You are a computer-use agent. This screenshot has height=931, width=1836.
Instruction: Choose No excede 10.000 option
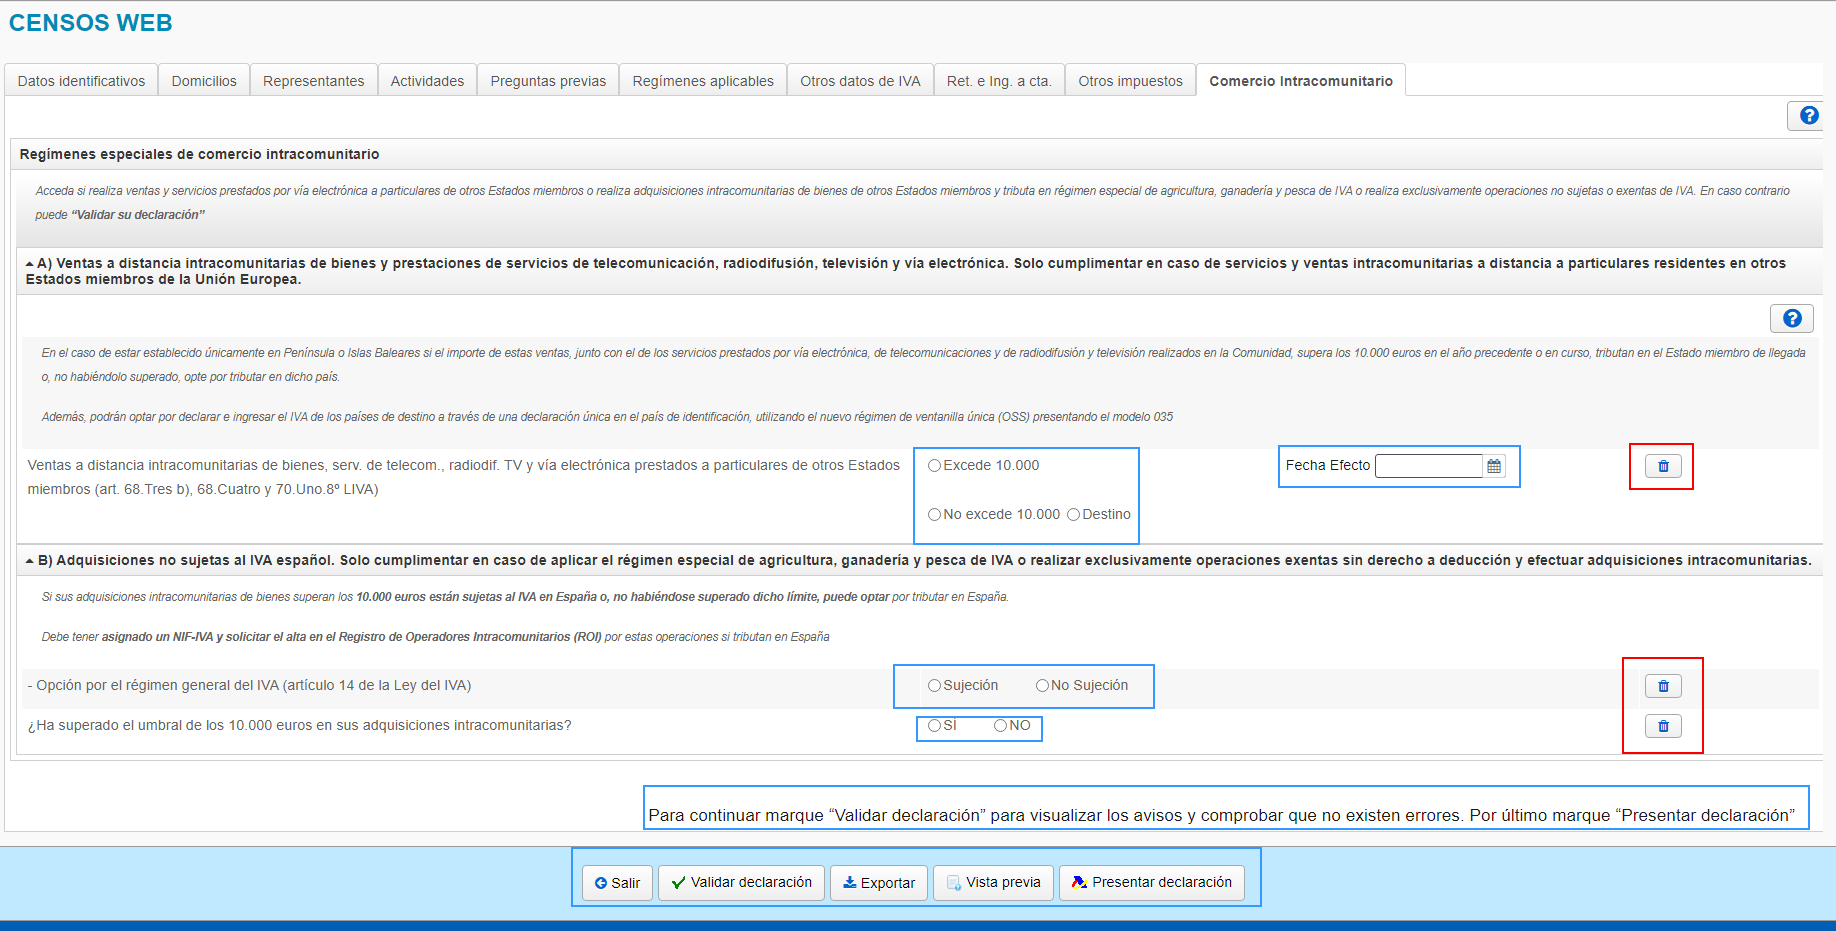coord(934,515)
